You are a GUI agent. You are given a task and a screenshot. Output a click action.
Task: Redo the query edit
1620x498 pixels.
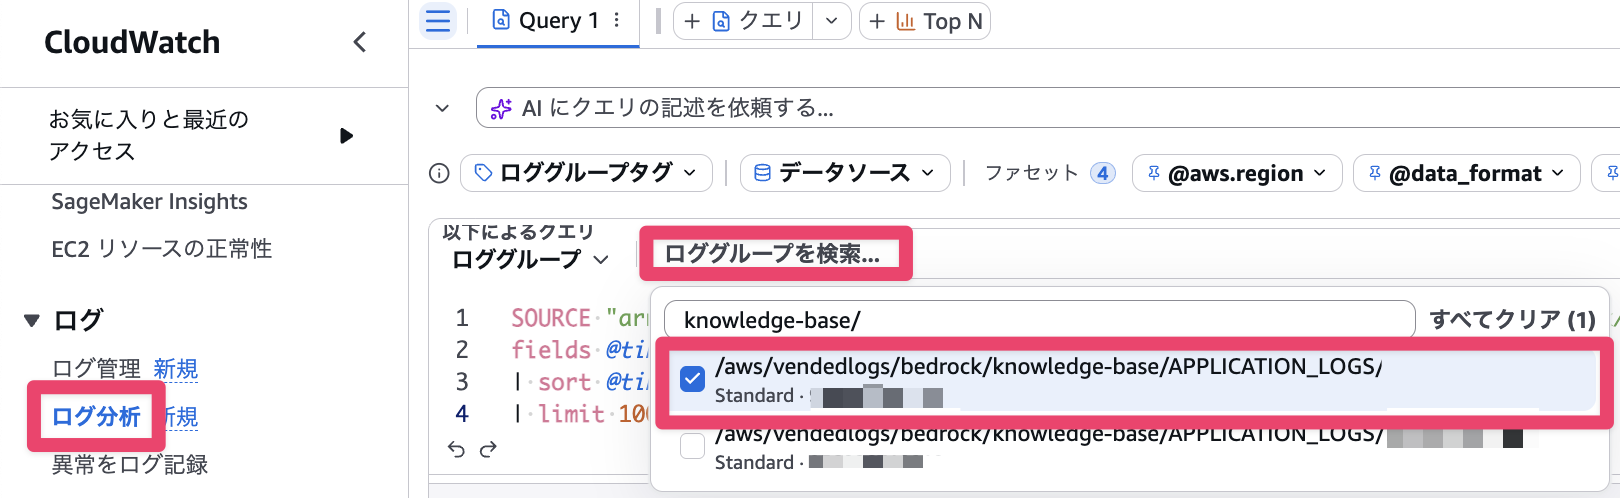coord(488,449)
